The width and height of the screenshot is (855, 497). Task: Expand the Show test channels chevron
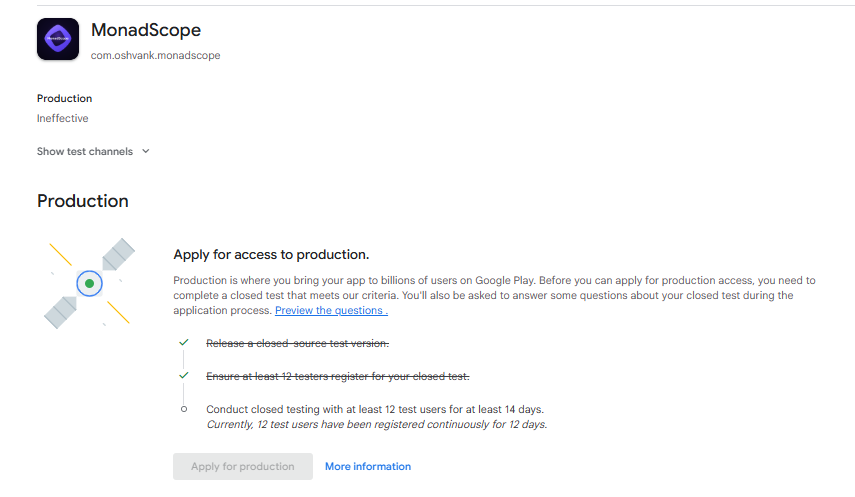pos(146,151)
